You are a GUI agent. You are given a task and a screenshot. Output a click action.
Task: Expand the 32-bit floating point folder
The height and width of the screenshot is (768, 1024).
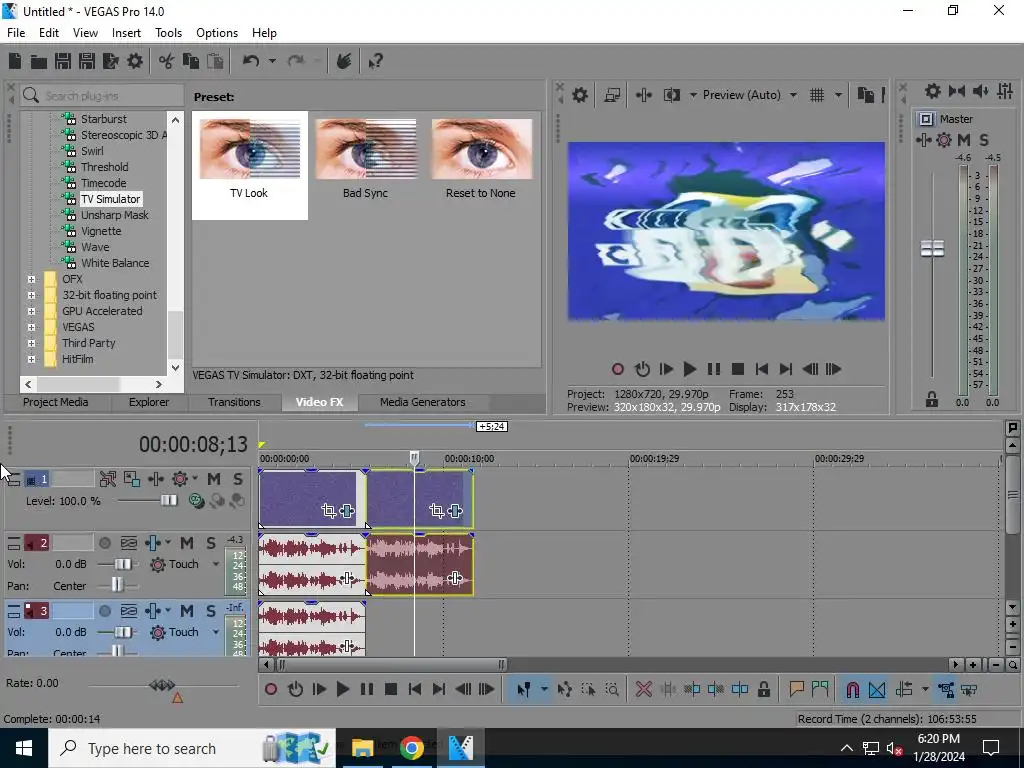[31, 295]
